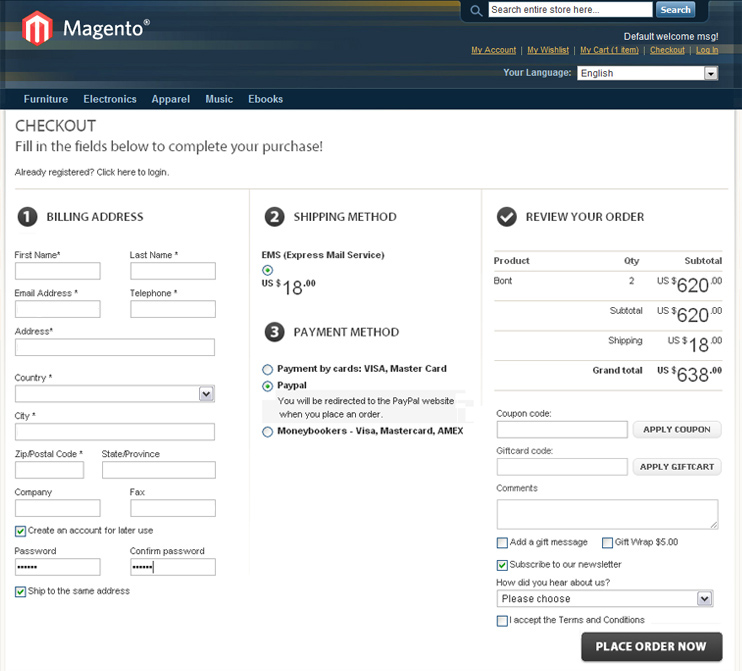Viewport: 742px width, 671px height.
Task: Click the City field
Action: click(x=115, y=432)
